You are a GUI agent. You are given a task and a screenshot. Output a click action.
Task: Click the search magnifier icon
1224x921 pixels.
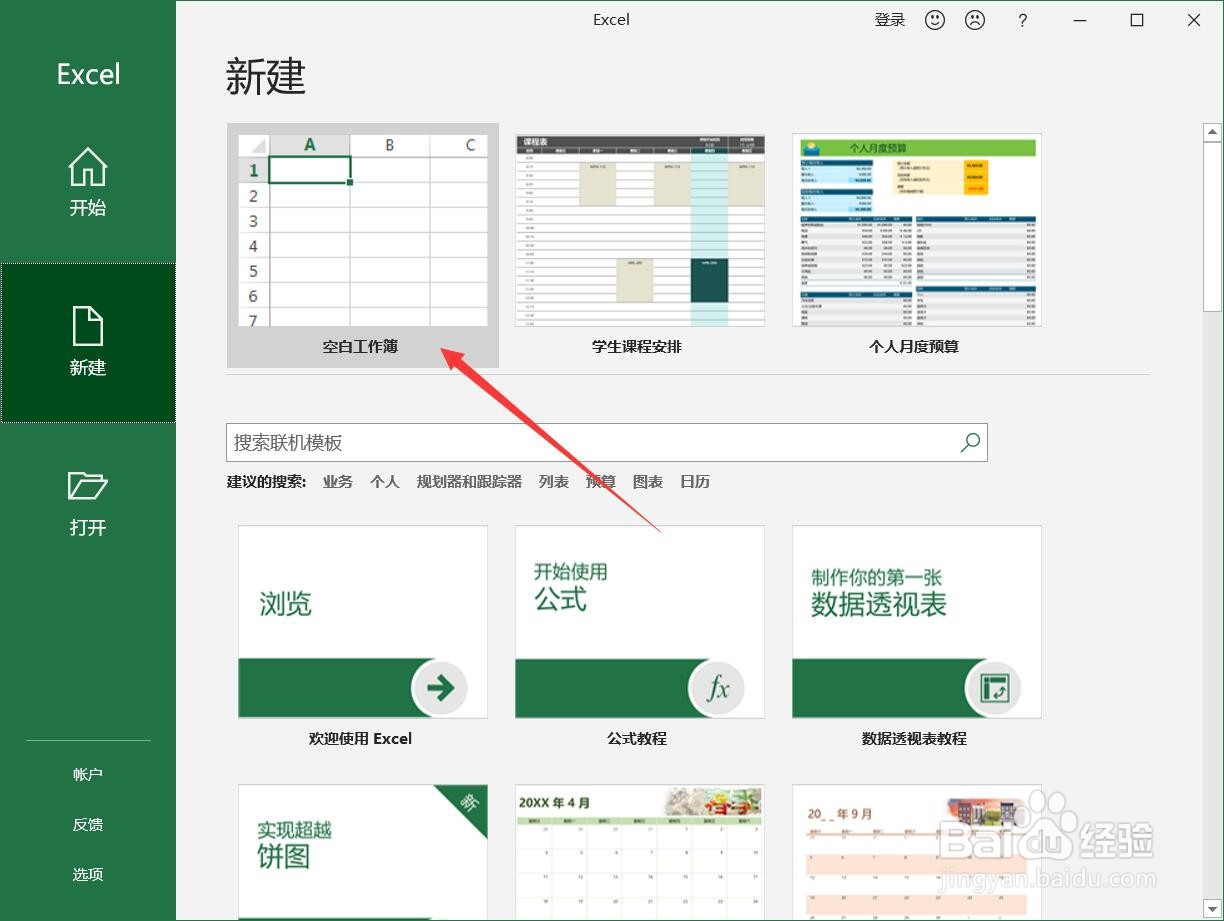(x=969, y=442)
